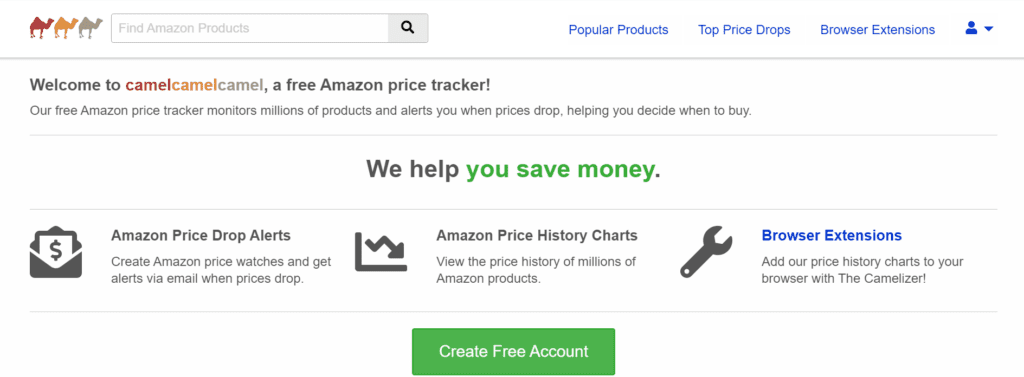Click the gray camel logo icon
Viewport: 1024px width, 377px height.
coord(91,28)
